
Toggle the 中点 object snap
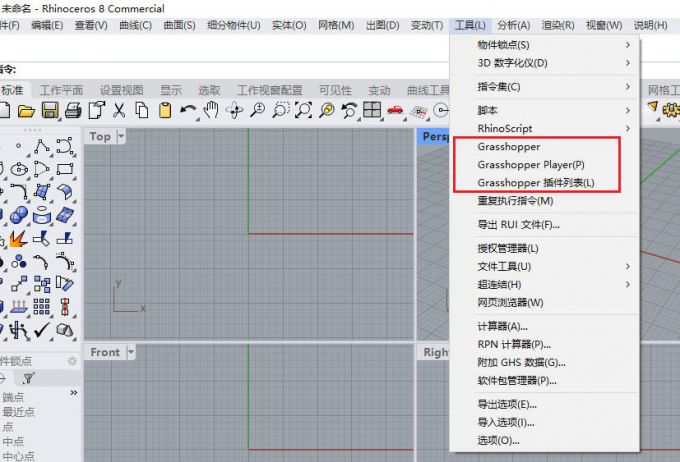click(x=13, y=441)
